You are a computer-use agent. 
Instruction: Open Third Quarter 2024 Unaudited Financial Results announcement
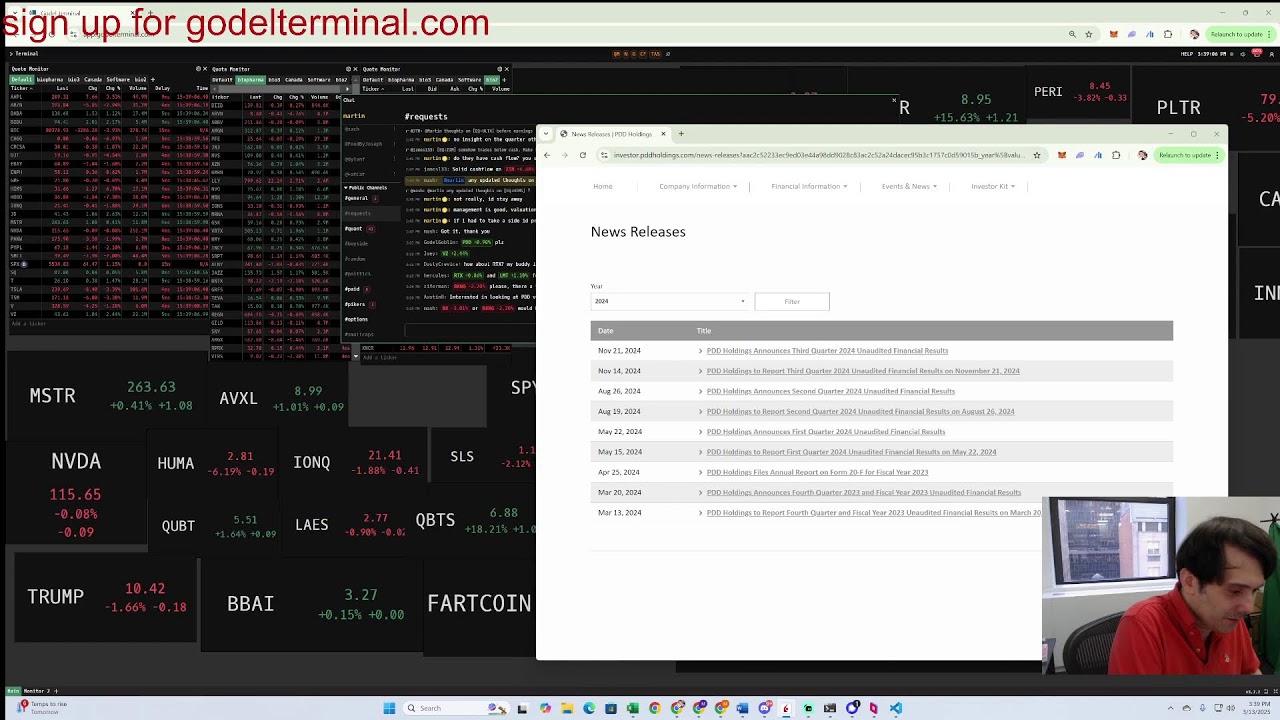point(827,351)
